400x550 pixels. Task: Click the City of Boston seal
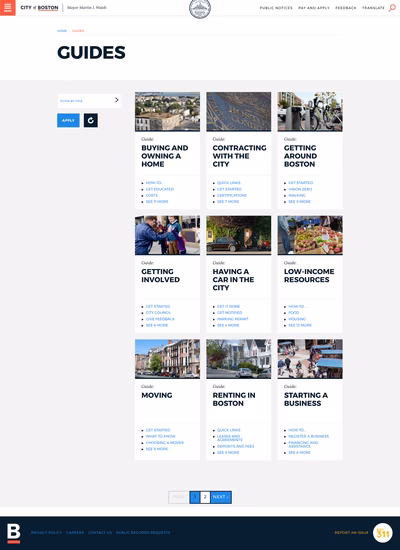[200, 9]
